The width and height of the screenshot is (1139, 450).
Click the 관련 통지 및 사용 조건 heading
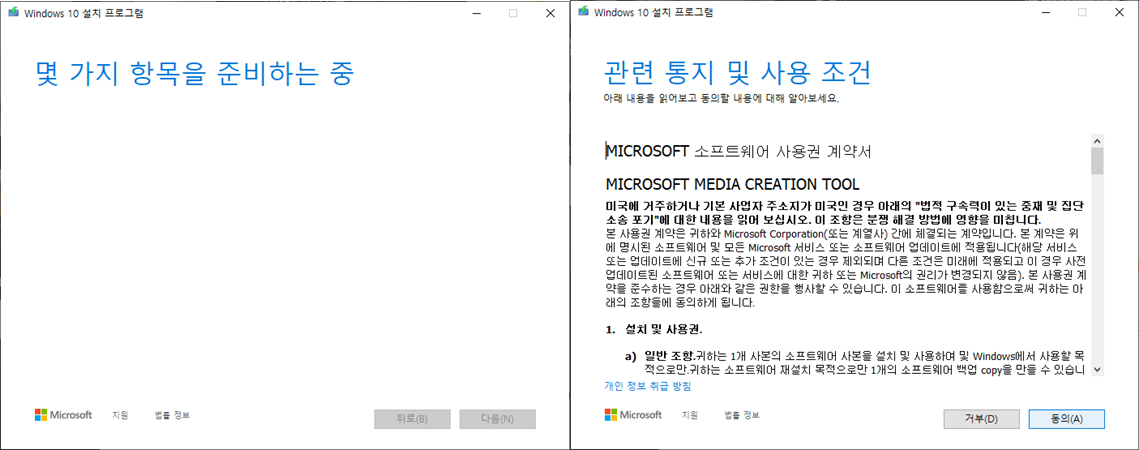point(737,74)
